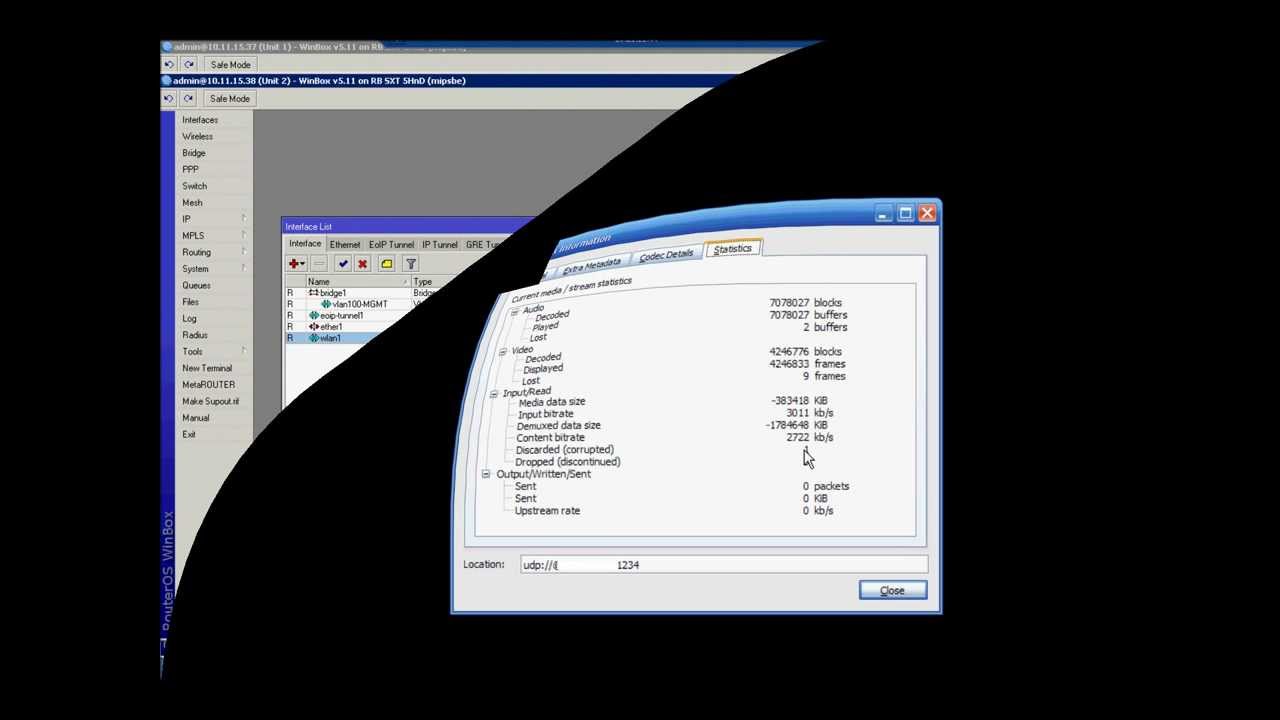
Task: Click Redo icon in Unit 2 WinBox window
Action: (x=188, y=98)
